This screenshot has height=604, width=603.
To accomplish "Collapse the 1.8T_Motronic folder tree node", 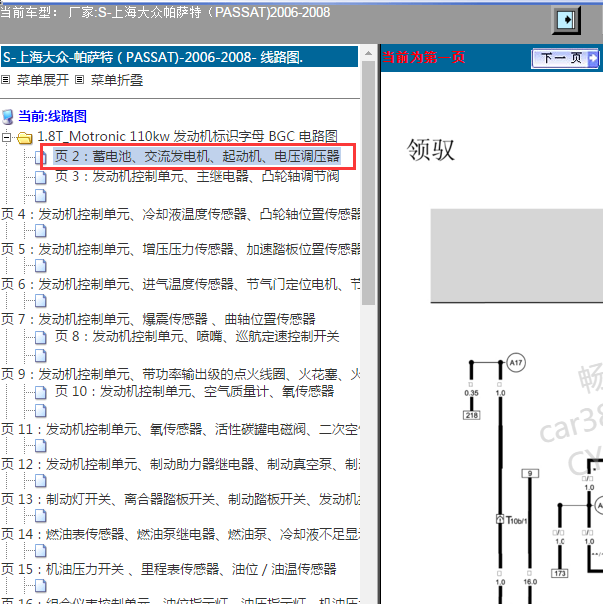I will pyautogui.click(x=6, y=137).
